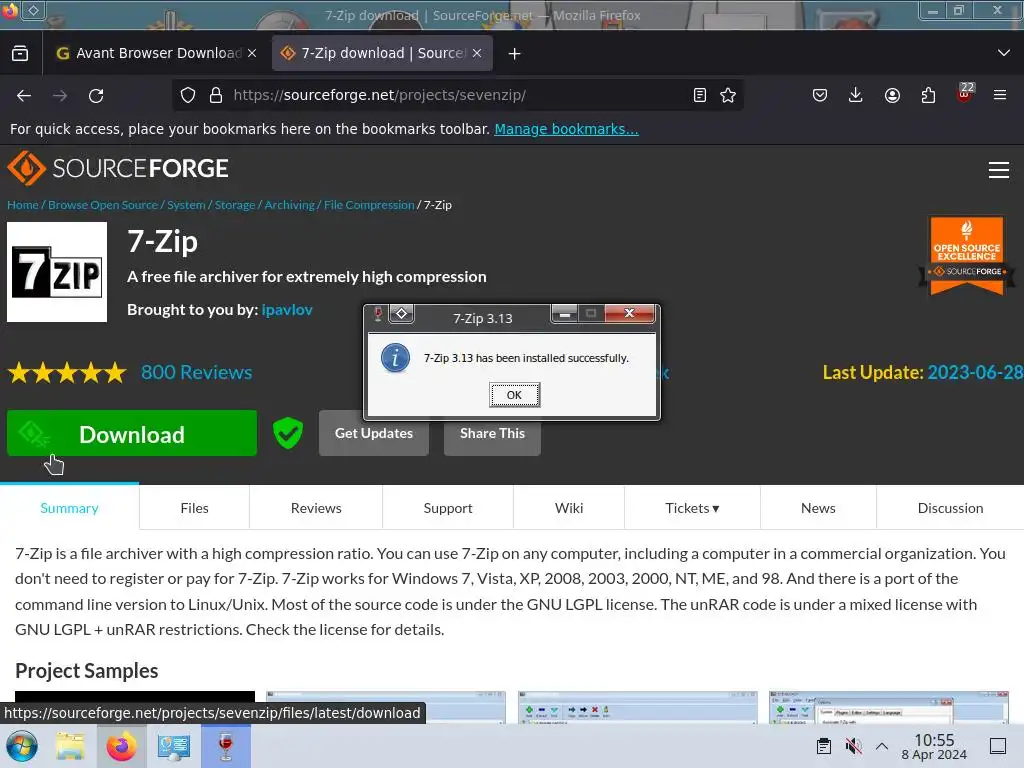The height and width of the screenshot is (768, 1024).
Task: Click the padlock site security icon
Action: click(216, 95)
